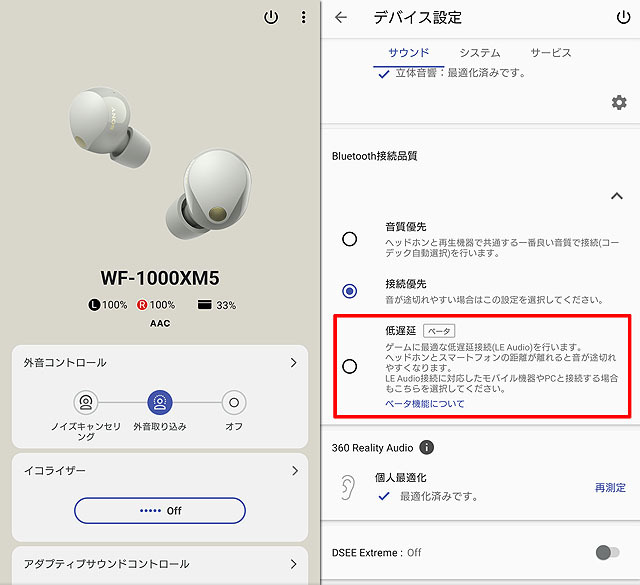Choose the 音質優先 radio button
This screenshot has height=585, width=640.
(349, 239)
